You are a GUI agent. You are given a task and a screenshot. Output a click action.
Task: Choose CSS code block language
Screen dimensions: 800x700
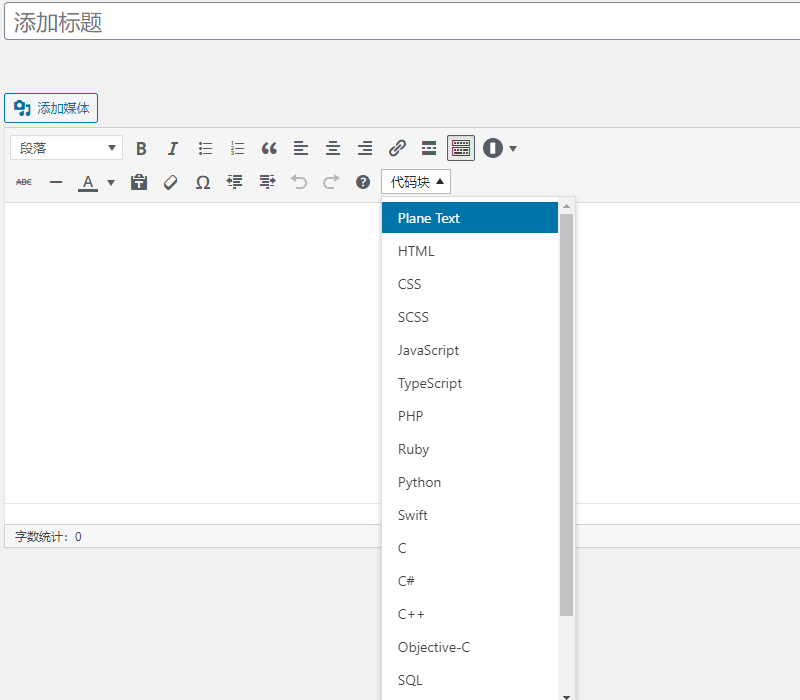pos(470,284)
